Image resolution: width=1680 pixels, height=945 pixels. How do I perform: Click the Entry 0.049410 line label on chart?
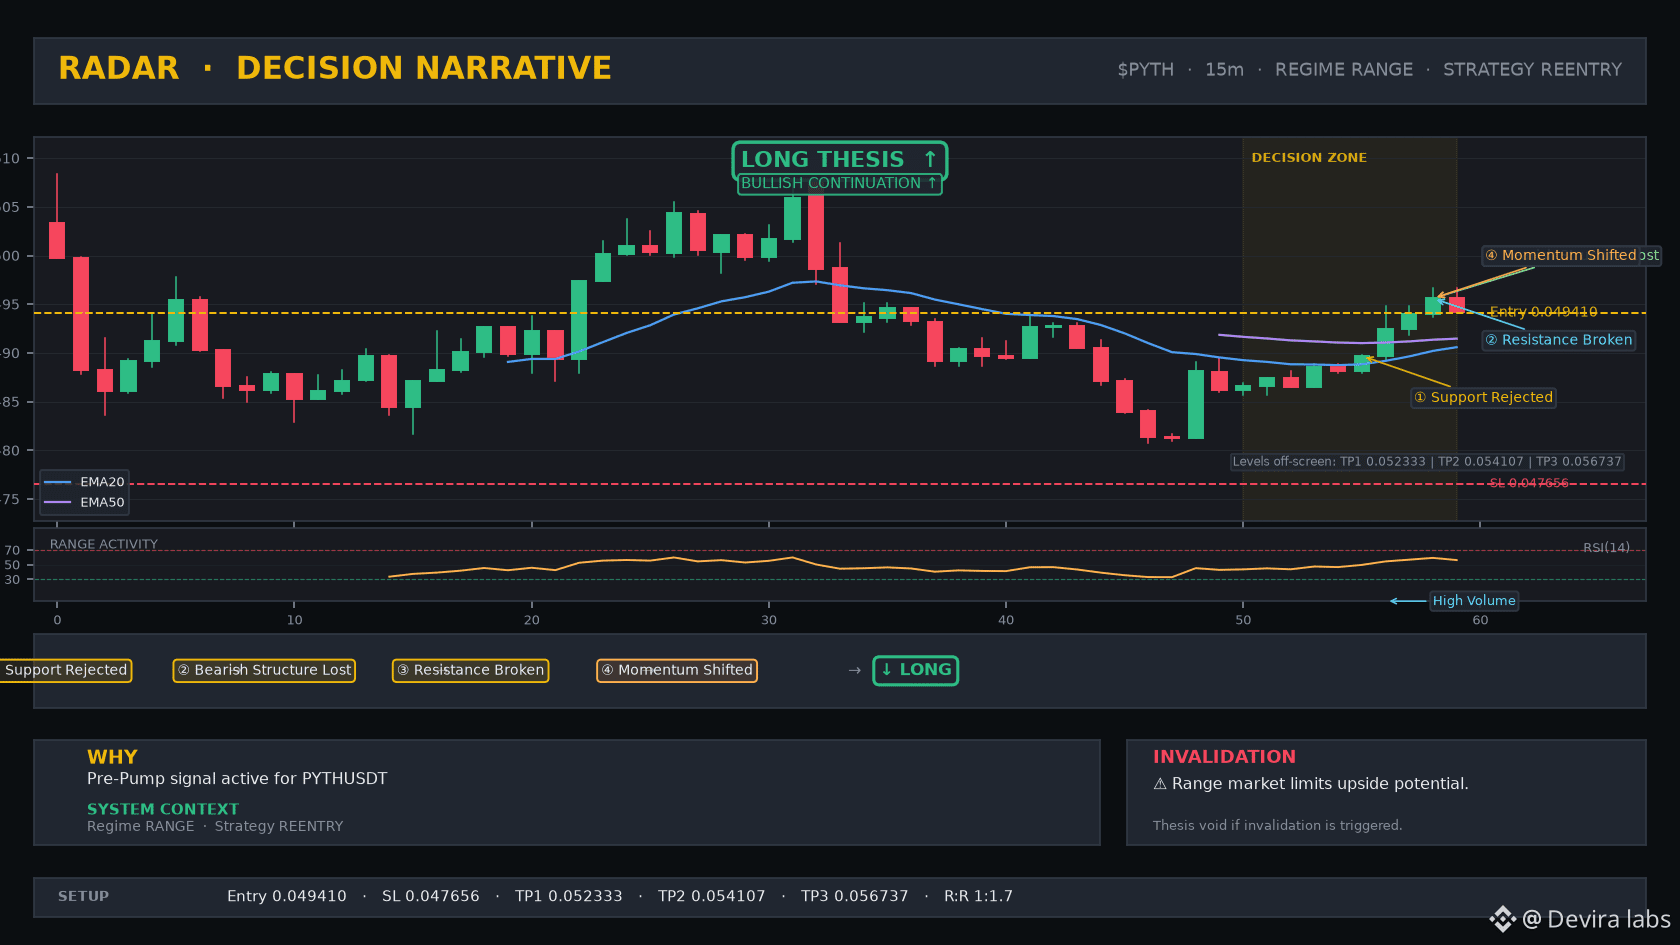[1543, 312]
